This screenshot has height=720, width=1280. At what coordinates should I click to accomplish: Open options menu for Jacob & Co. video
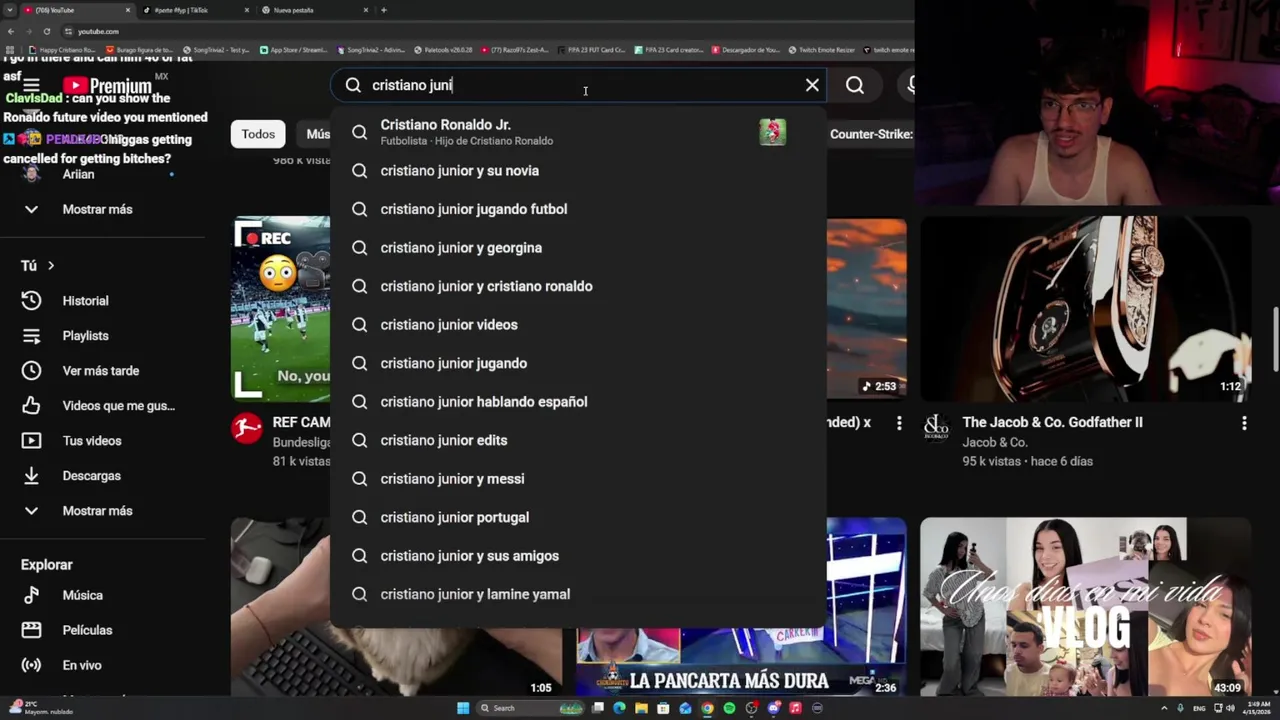click(1244, 423)
